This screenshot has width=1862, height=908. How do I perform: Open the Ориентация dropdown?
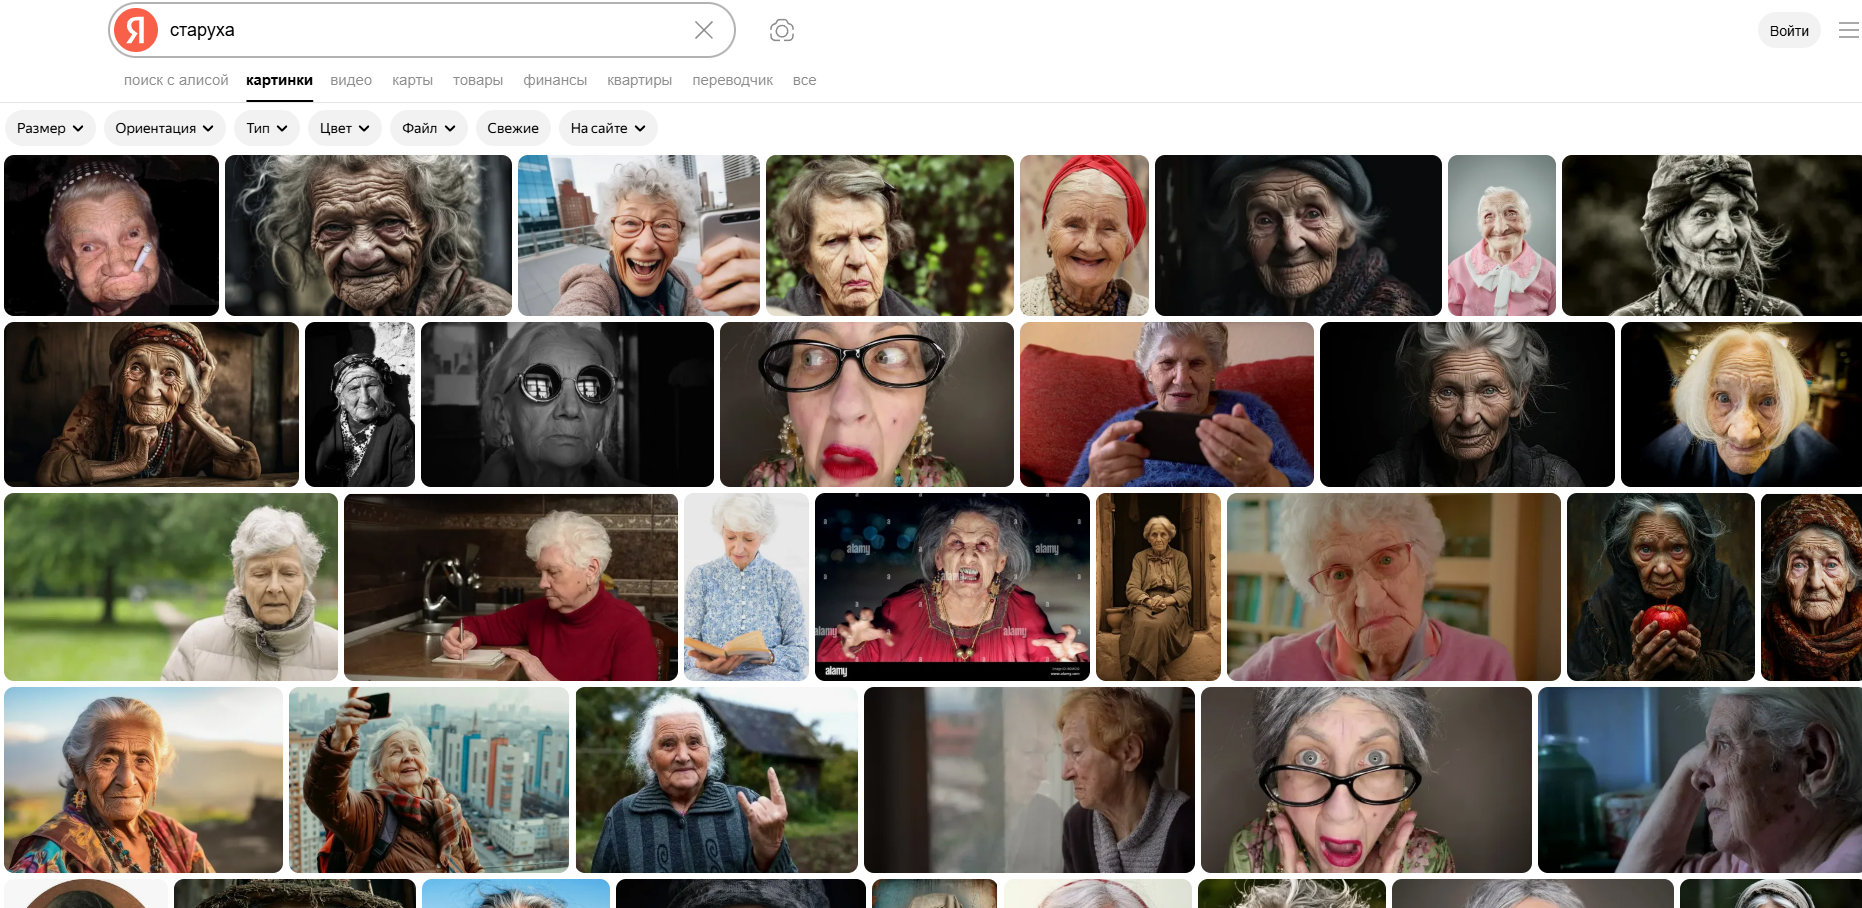164,128
